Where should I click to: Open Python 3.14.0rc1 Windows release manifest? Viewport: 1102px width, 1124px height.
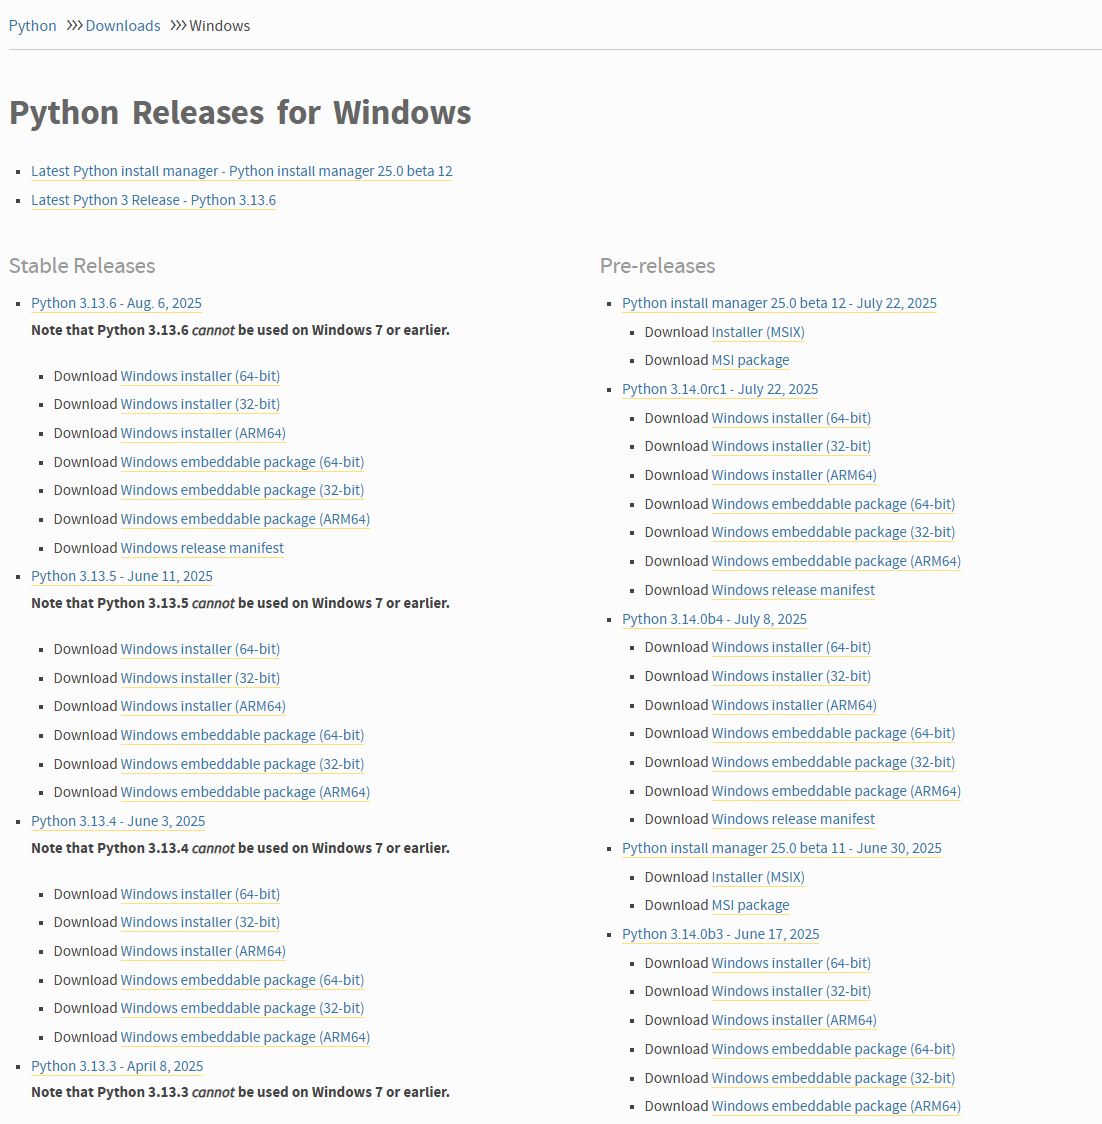pos(793,591)
